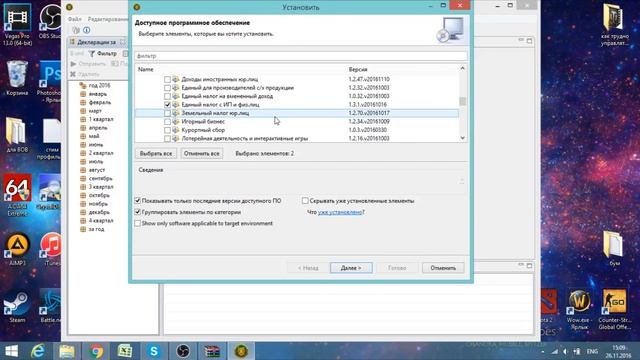Viewport: 640px width, 360px height.
Task: Open Google Chrome from taskbar
Action: click(96, 351)
